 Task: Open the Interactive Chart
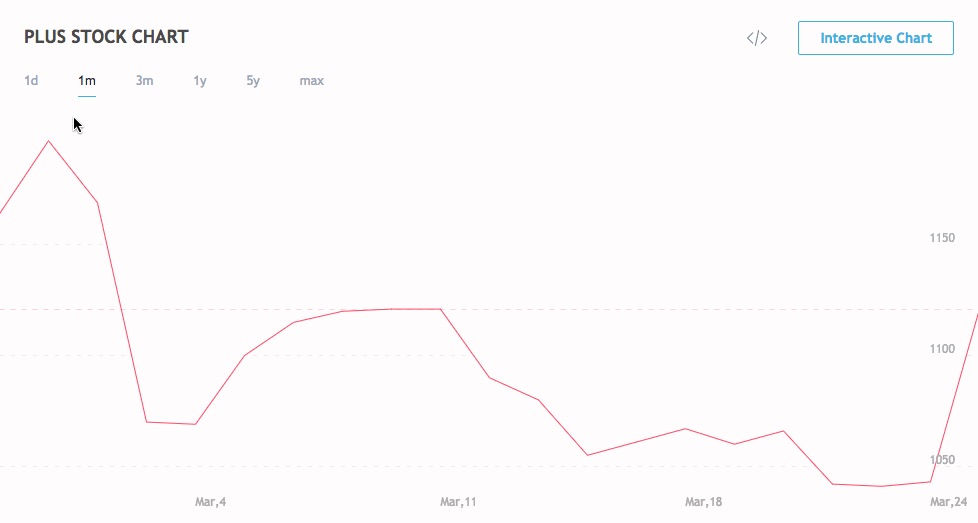(876, 38)
